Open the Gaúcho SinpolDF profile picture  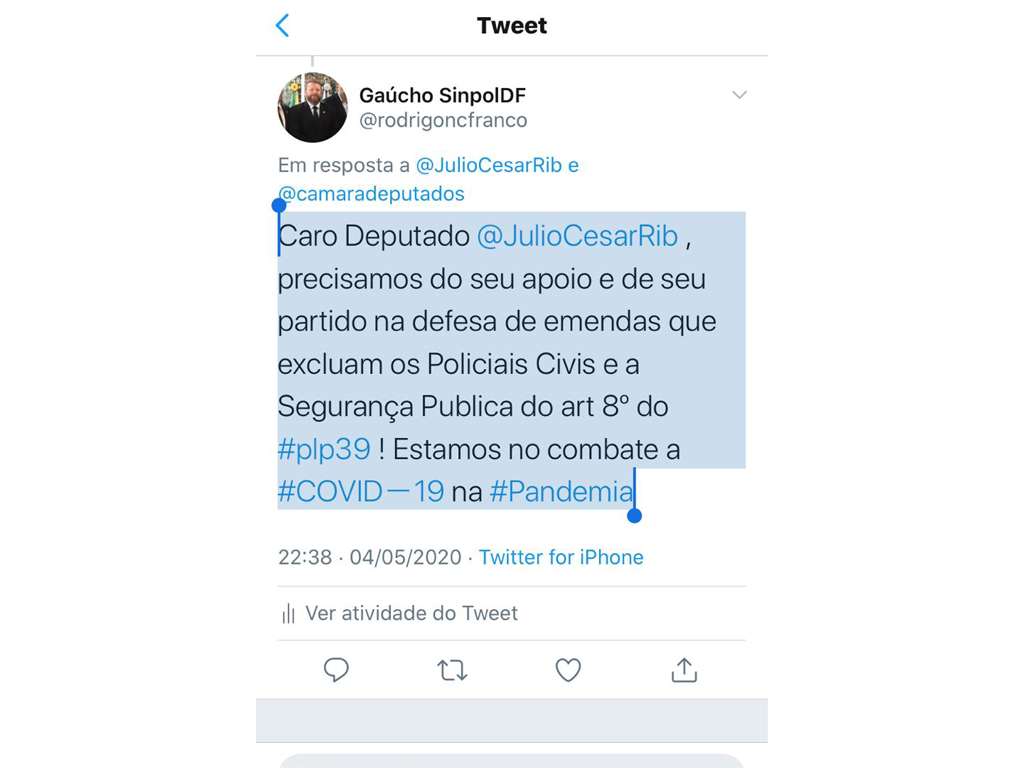(313, 107)
